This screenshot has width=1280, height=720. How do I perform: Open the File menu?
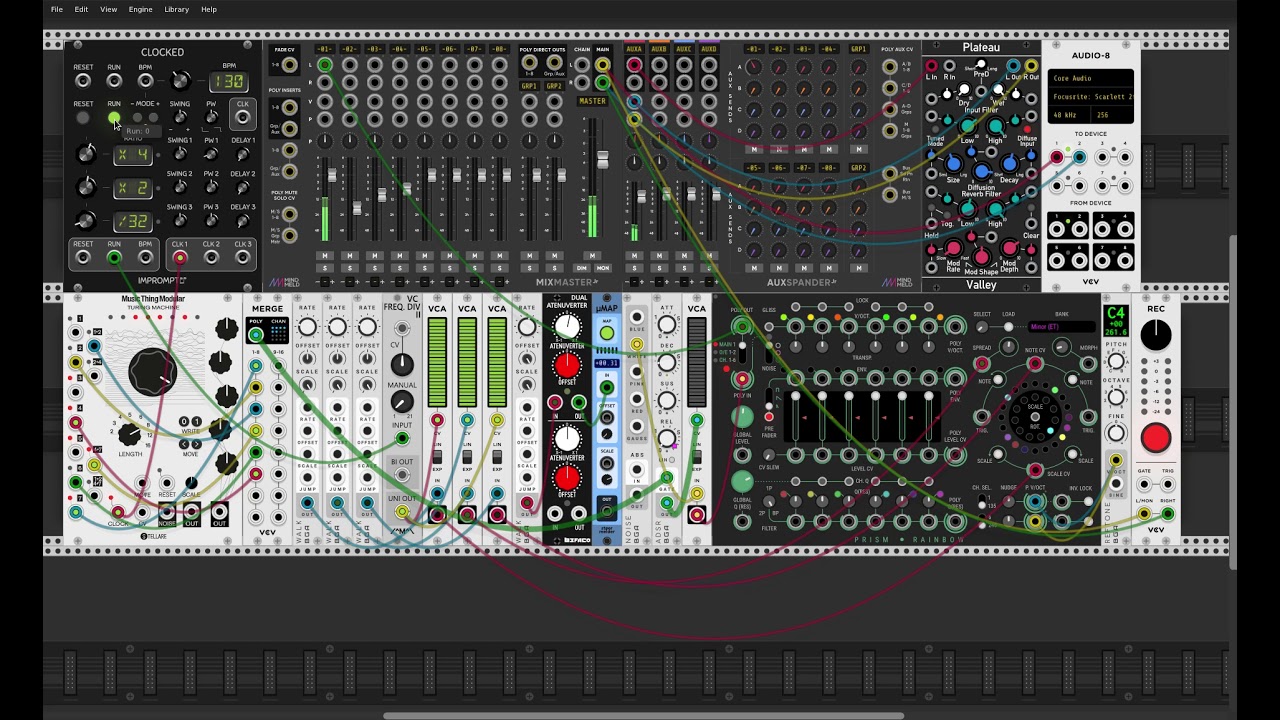tap(57, 9)
